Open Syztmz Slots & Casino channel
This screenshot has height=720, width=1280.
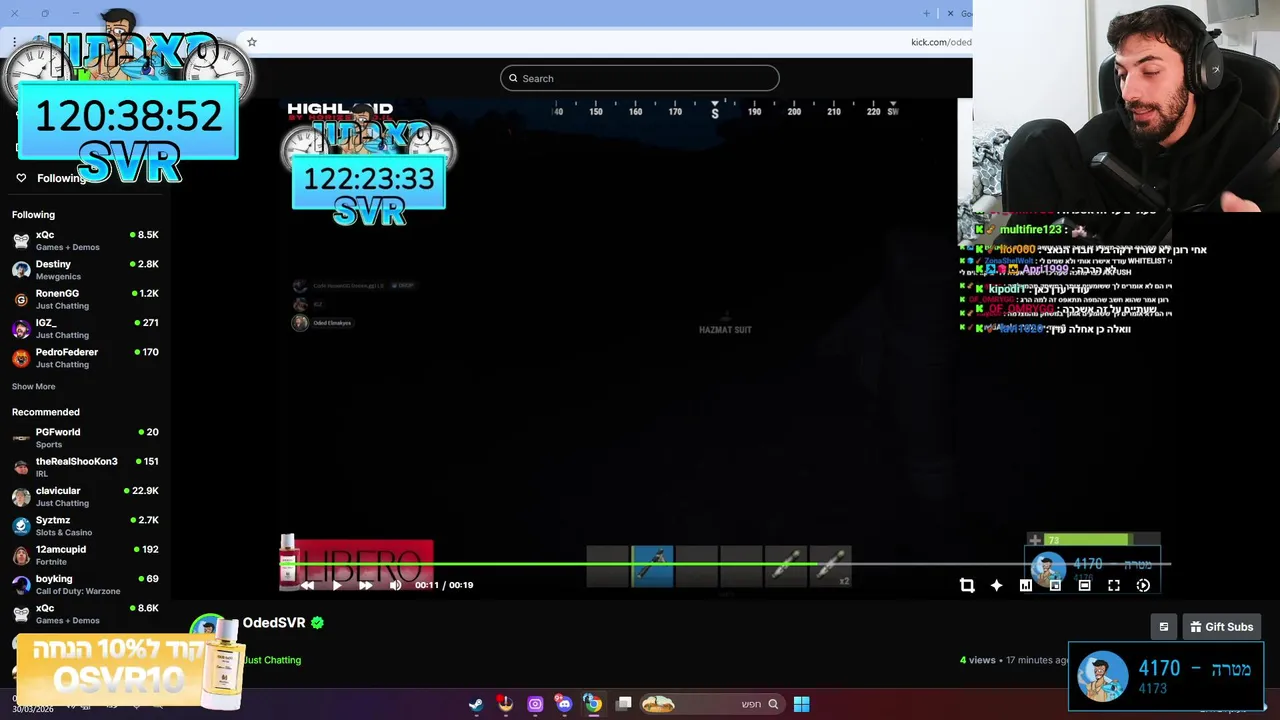(x=85, y=525)
